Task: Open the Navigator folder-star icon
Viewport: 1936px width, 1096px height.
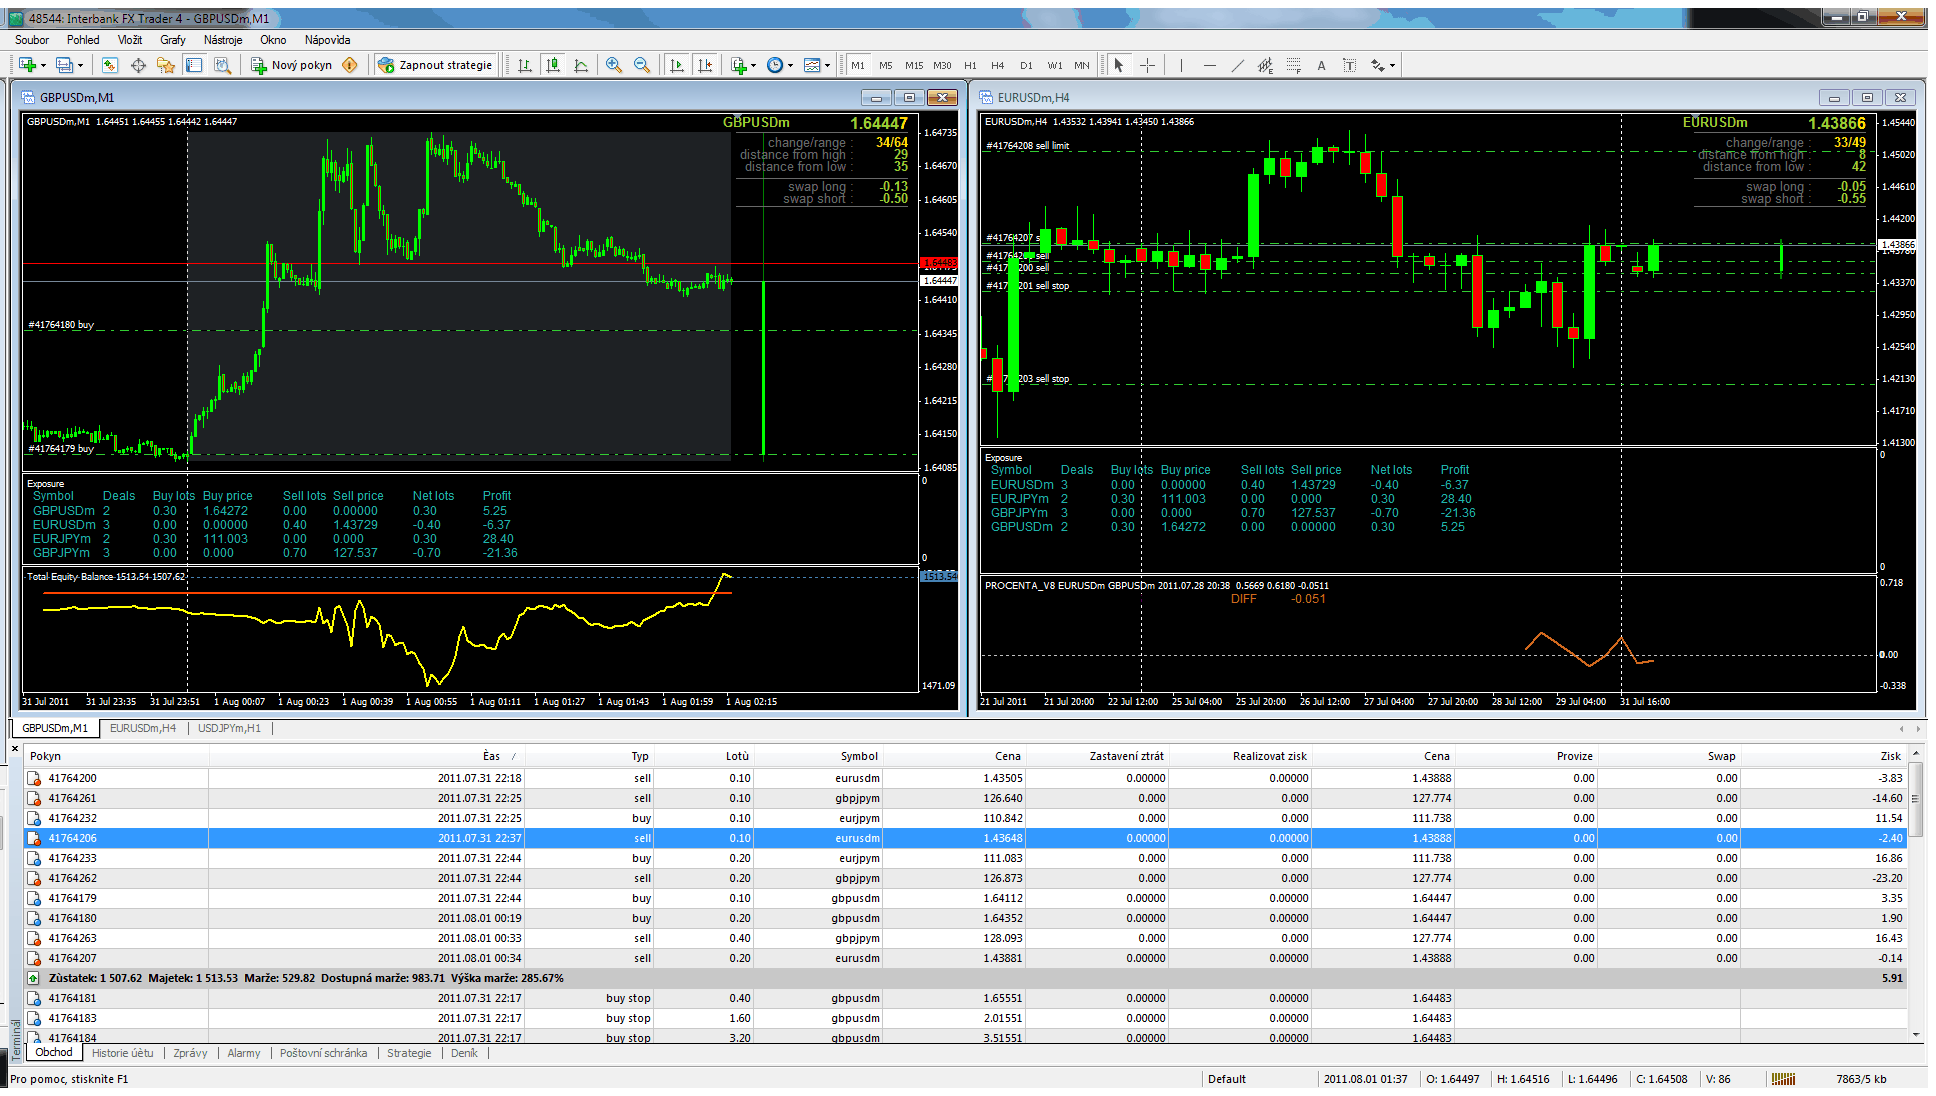Action: tap(166, 65)
